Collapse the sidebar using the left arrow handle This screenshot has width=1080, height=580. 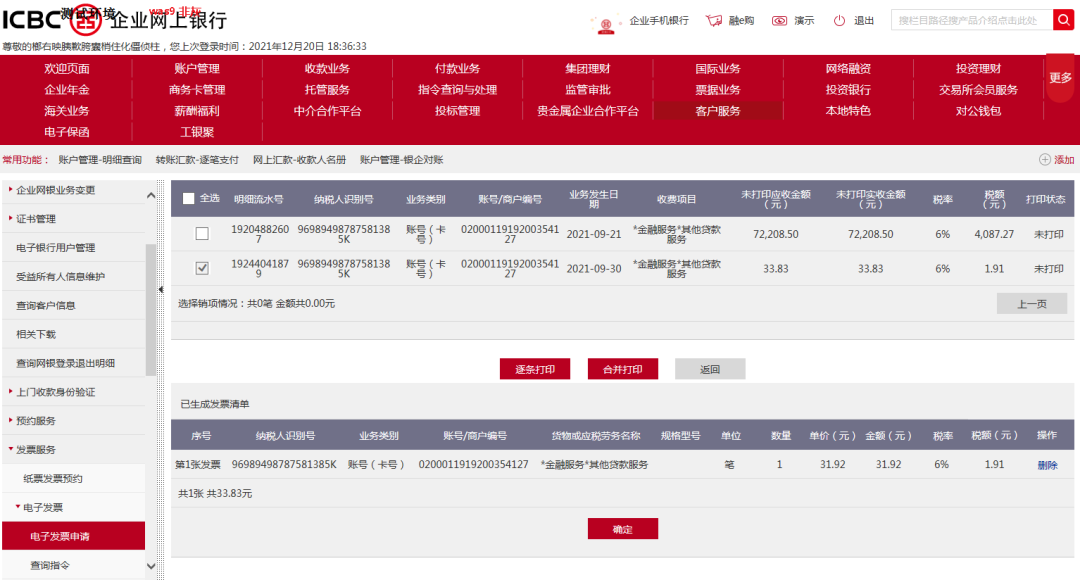(x=161, y=288)
